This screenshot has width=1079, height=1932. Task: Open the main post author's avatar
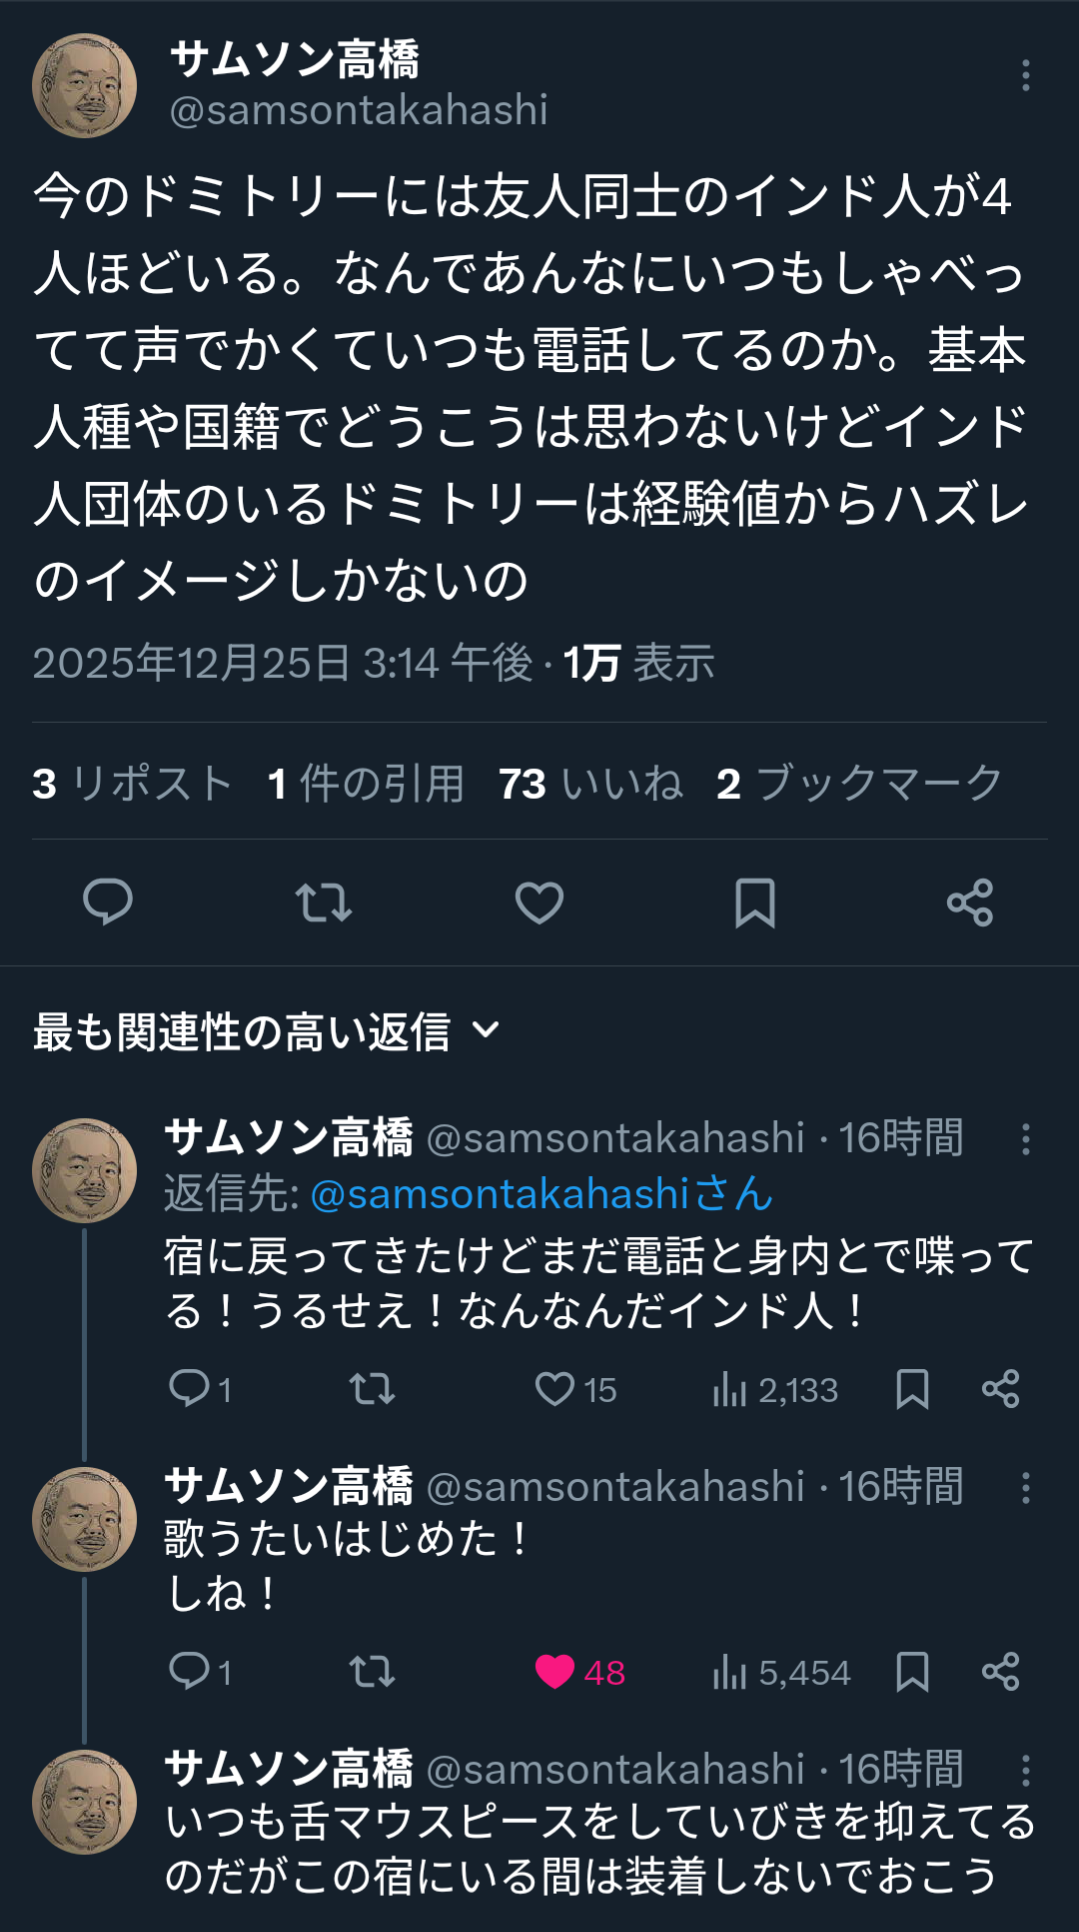[x=85, y=86]
